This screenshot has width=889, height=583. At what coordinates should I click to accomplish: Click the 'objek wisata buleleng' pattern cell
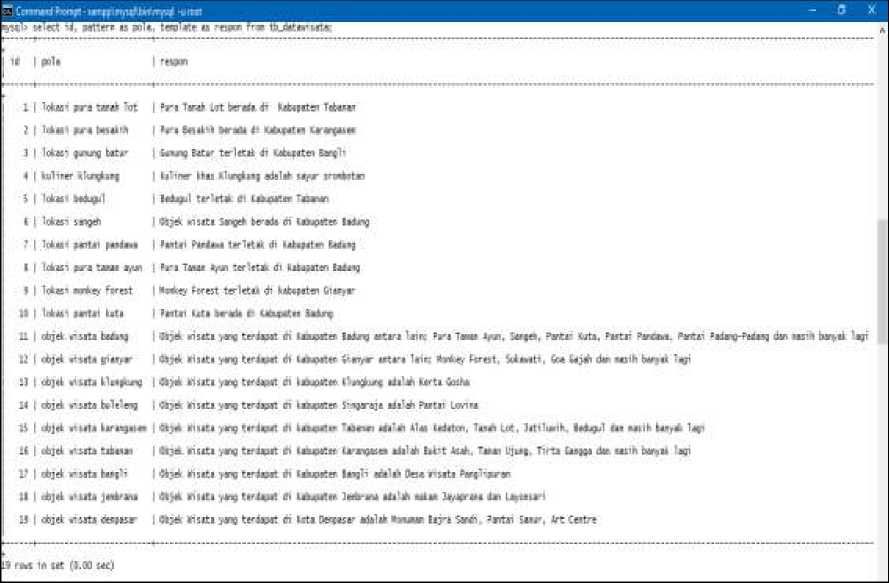pos(89,405)
